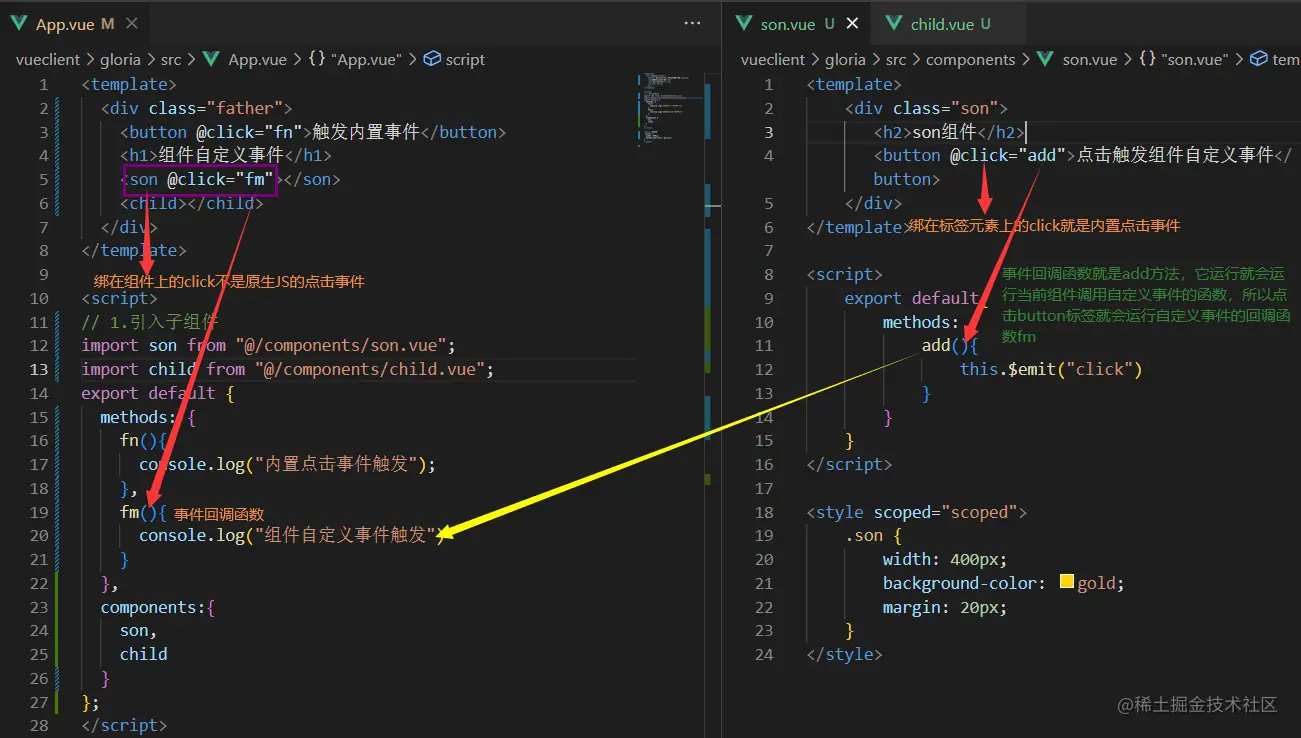Click the class="father" div line in App.vue
Screen dimensions: 1301x738
[196, 108]
